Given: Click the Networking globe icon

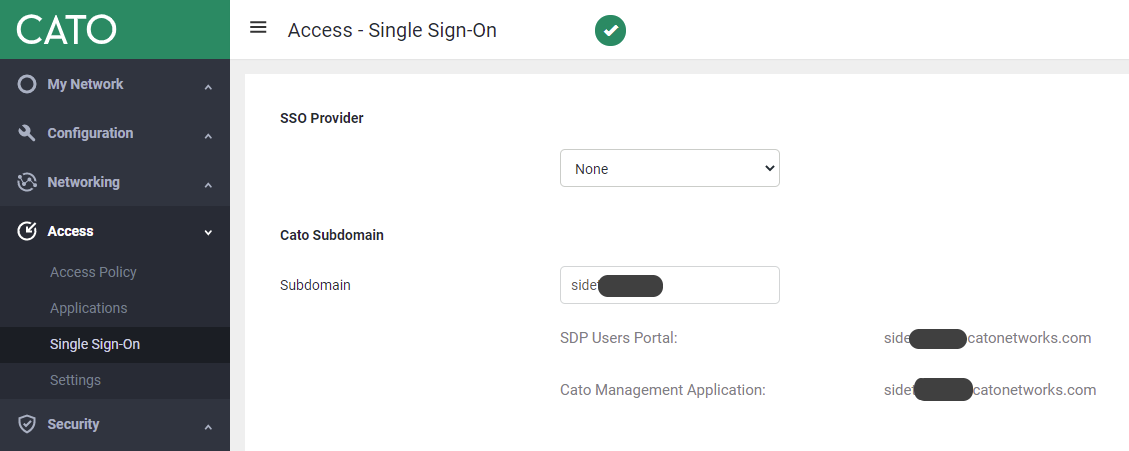Looking at the screenshot, I should click(28, 182).
